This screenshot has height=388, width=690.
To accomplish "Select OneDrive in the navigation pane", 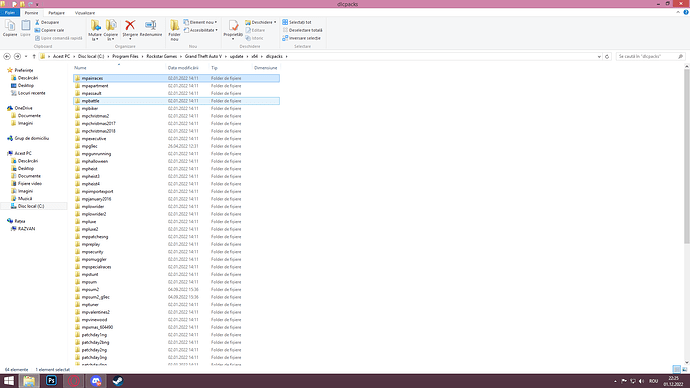I will (x=23, y=108).
